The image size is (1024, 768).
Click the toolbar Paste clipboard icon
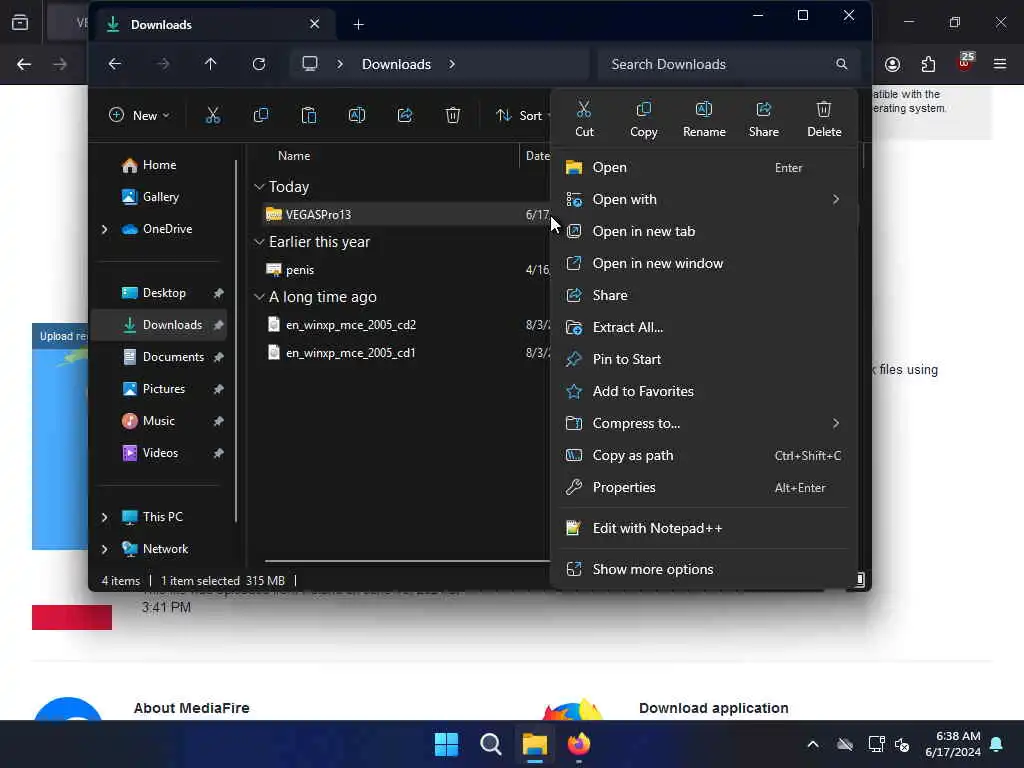309,116
